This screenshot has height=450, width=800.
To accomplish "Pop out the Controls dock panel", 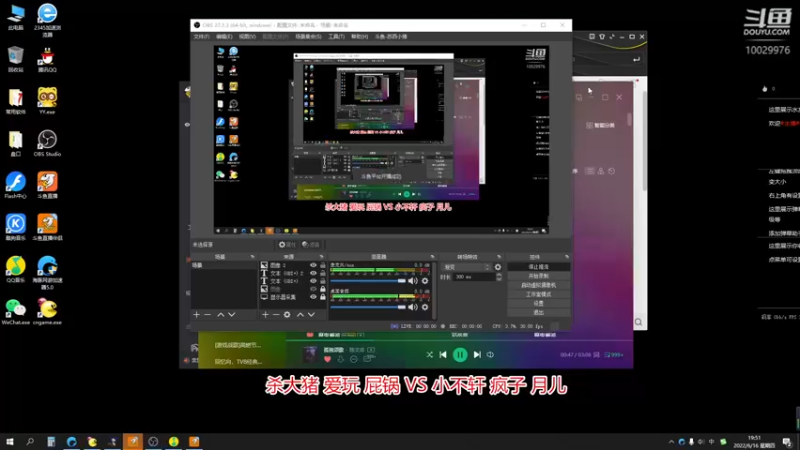I will click(567, 257).
